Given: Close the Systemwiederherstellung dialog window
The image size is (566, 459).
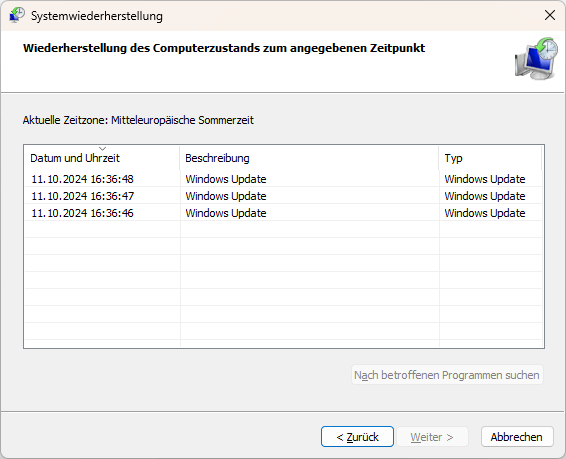Looking at the screenshot, I should pos(549,15).
